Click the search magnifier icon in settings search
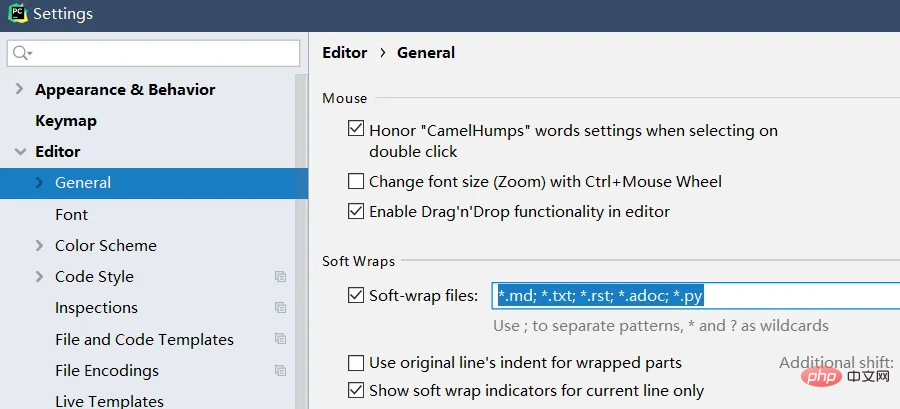Image resolution: width=900 pixels, height=409 pixels. tap(22, 53)
